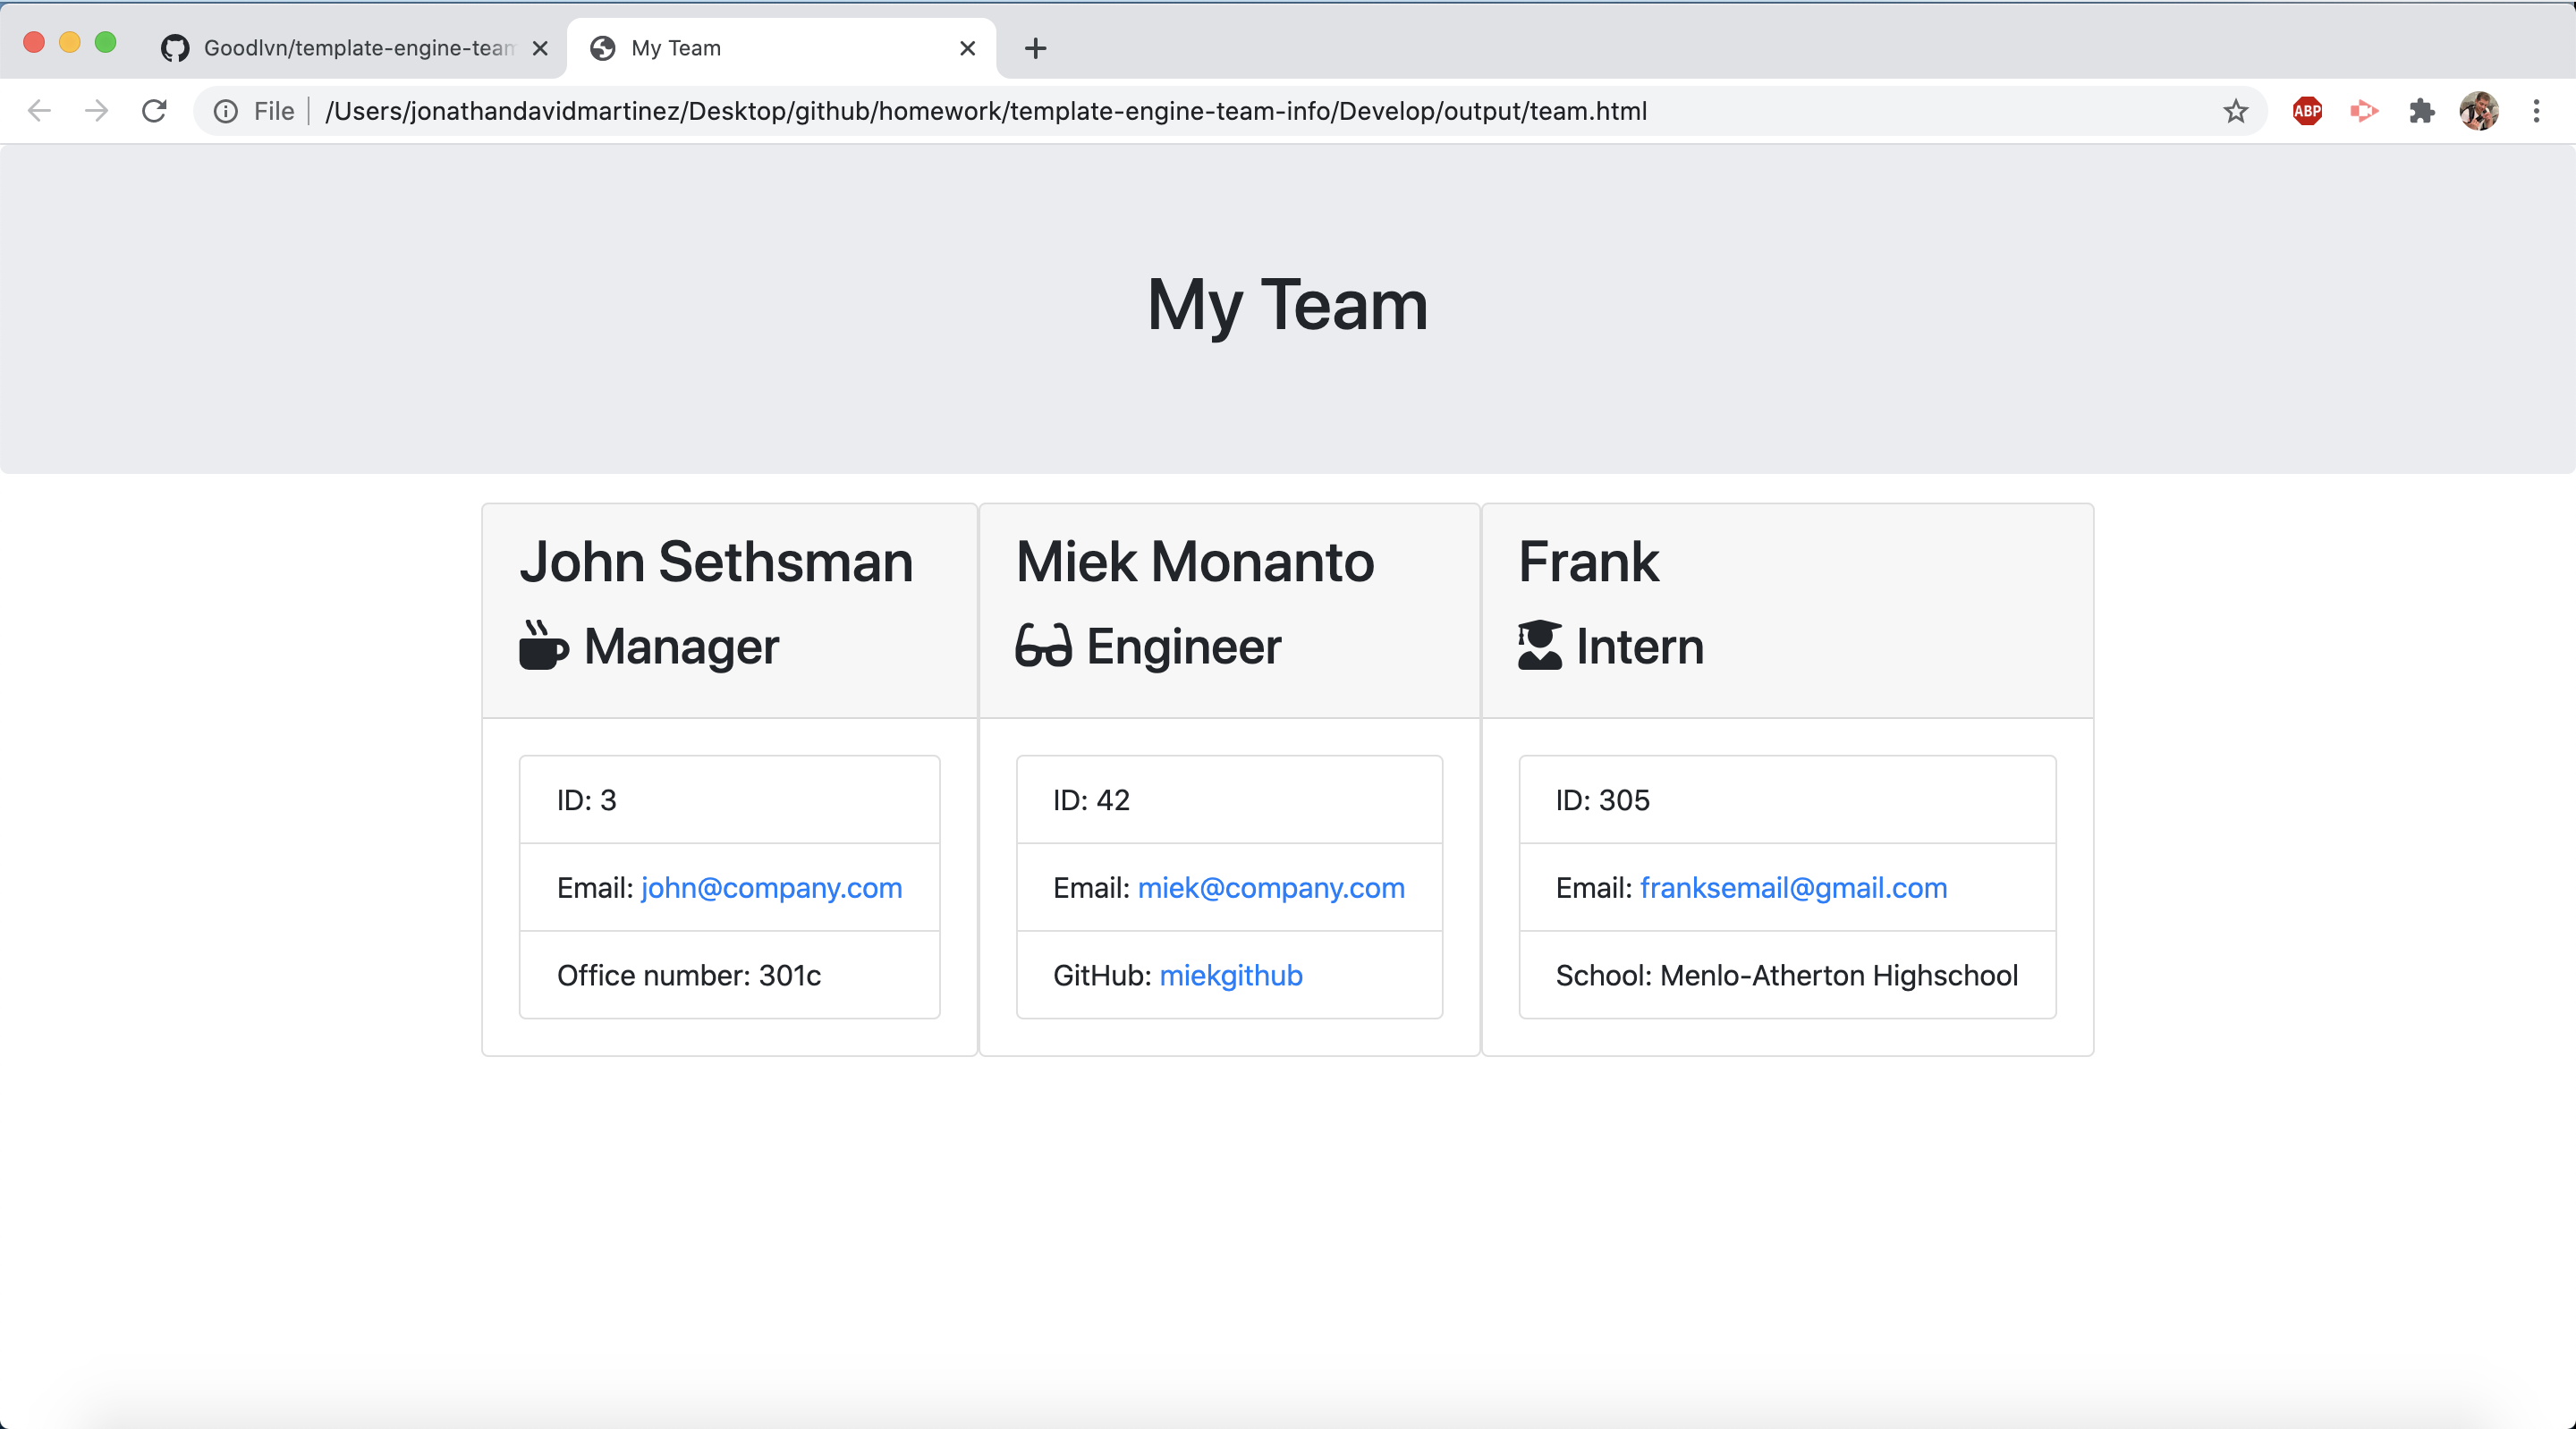Open the AdBlock Plus extension
Screen dimensions: 2576x1429
[2307, 111]
